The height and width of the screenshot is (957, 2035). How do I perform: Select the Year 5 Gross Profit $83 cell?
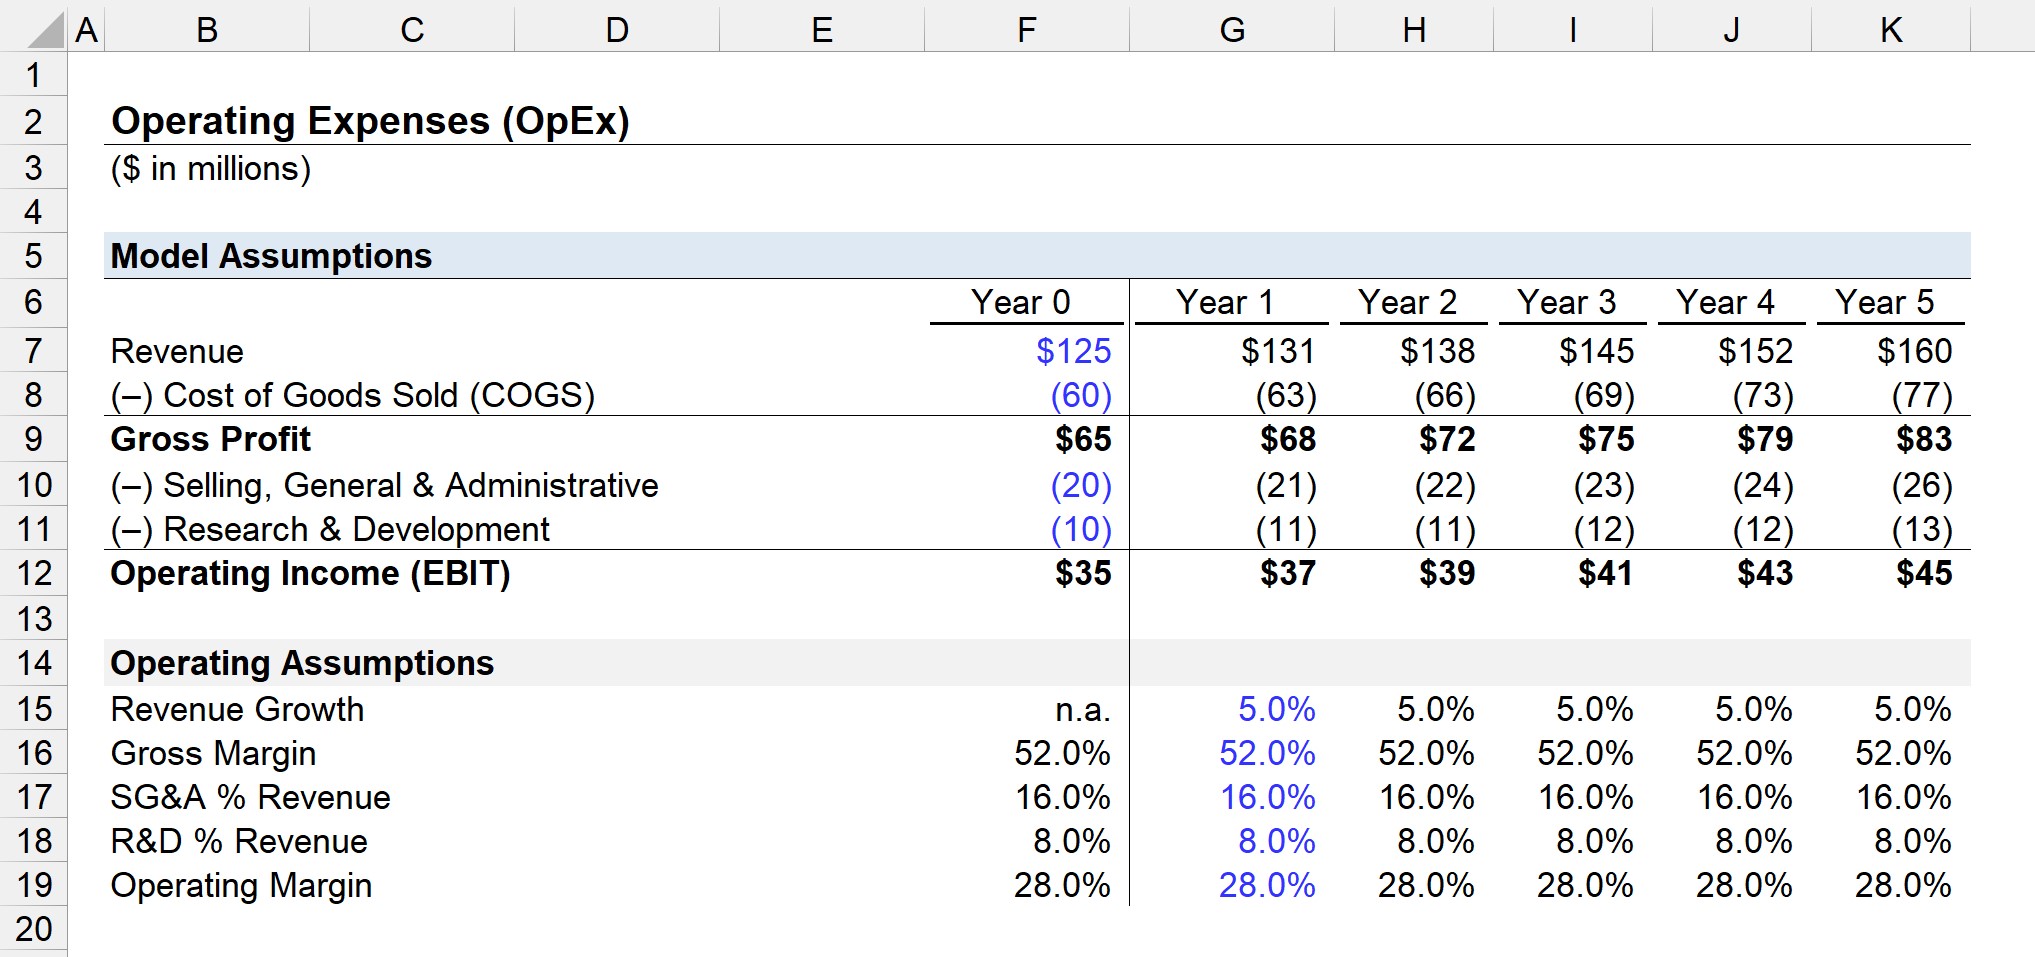[x=1924, y=439]
